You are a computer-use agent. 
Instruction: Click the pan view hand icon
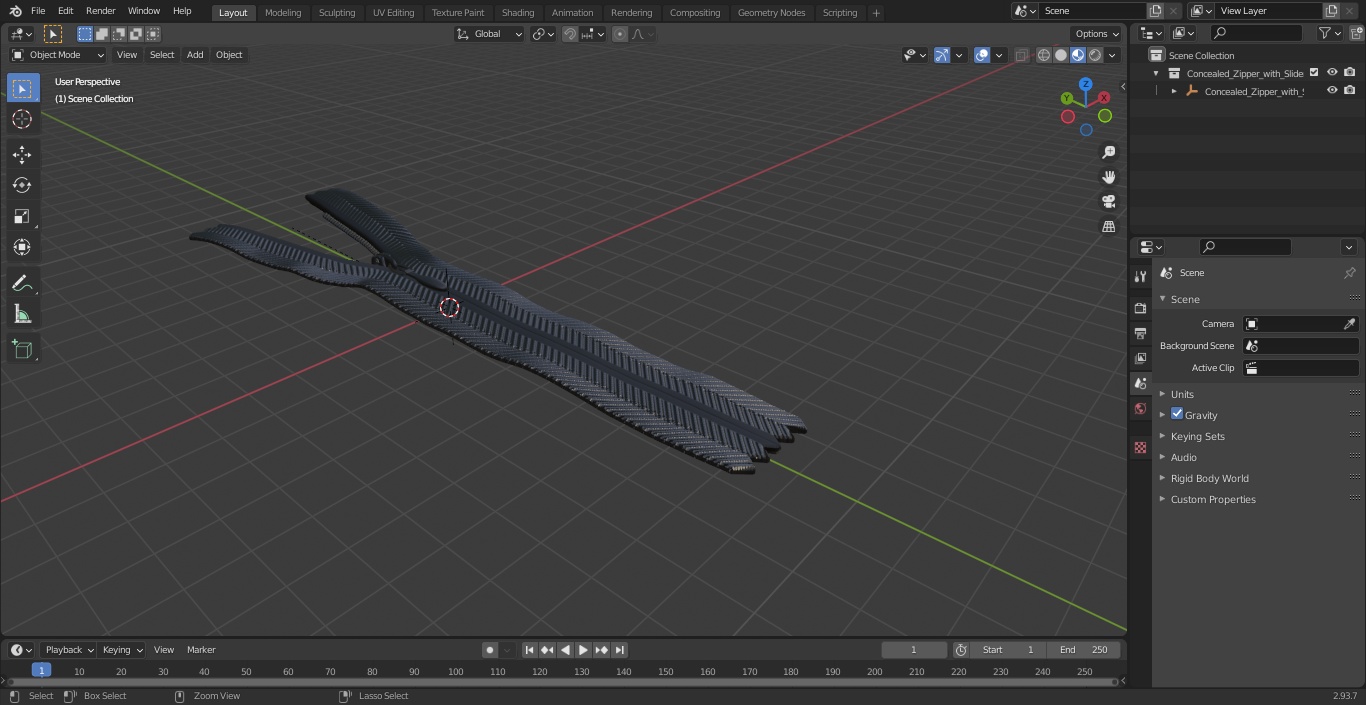point(1109,177)
